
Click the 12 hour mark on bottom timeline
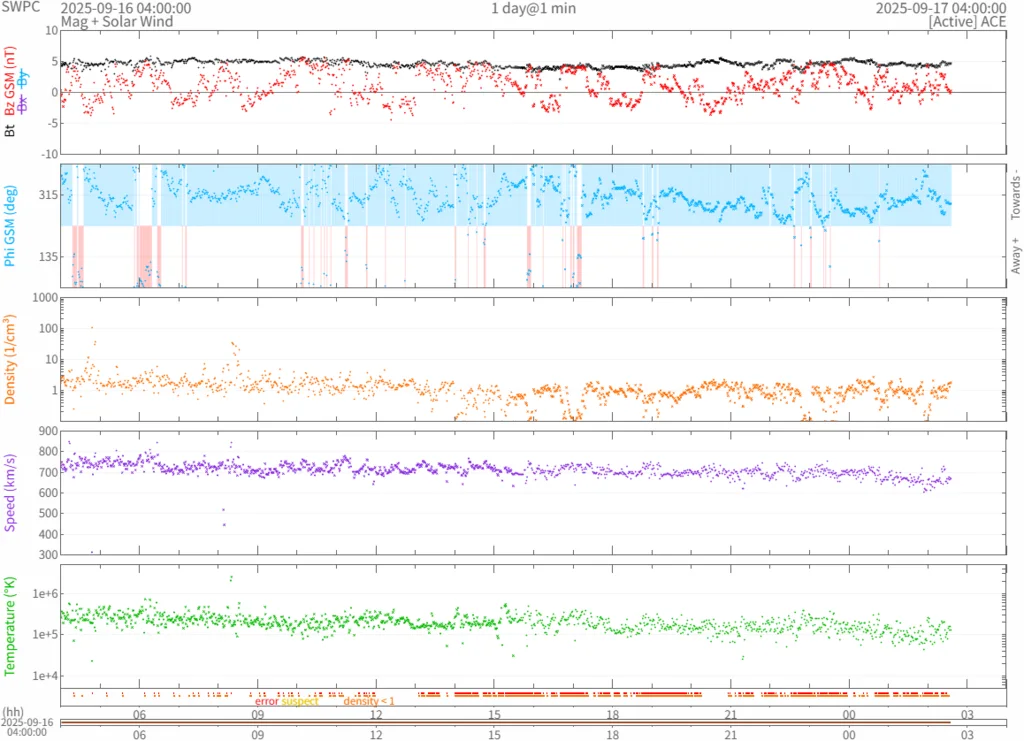click(376, 734)
